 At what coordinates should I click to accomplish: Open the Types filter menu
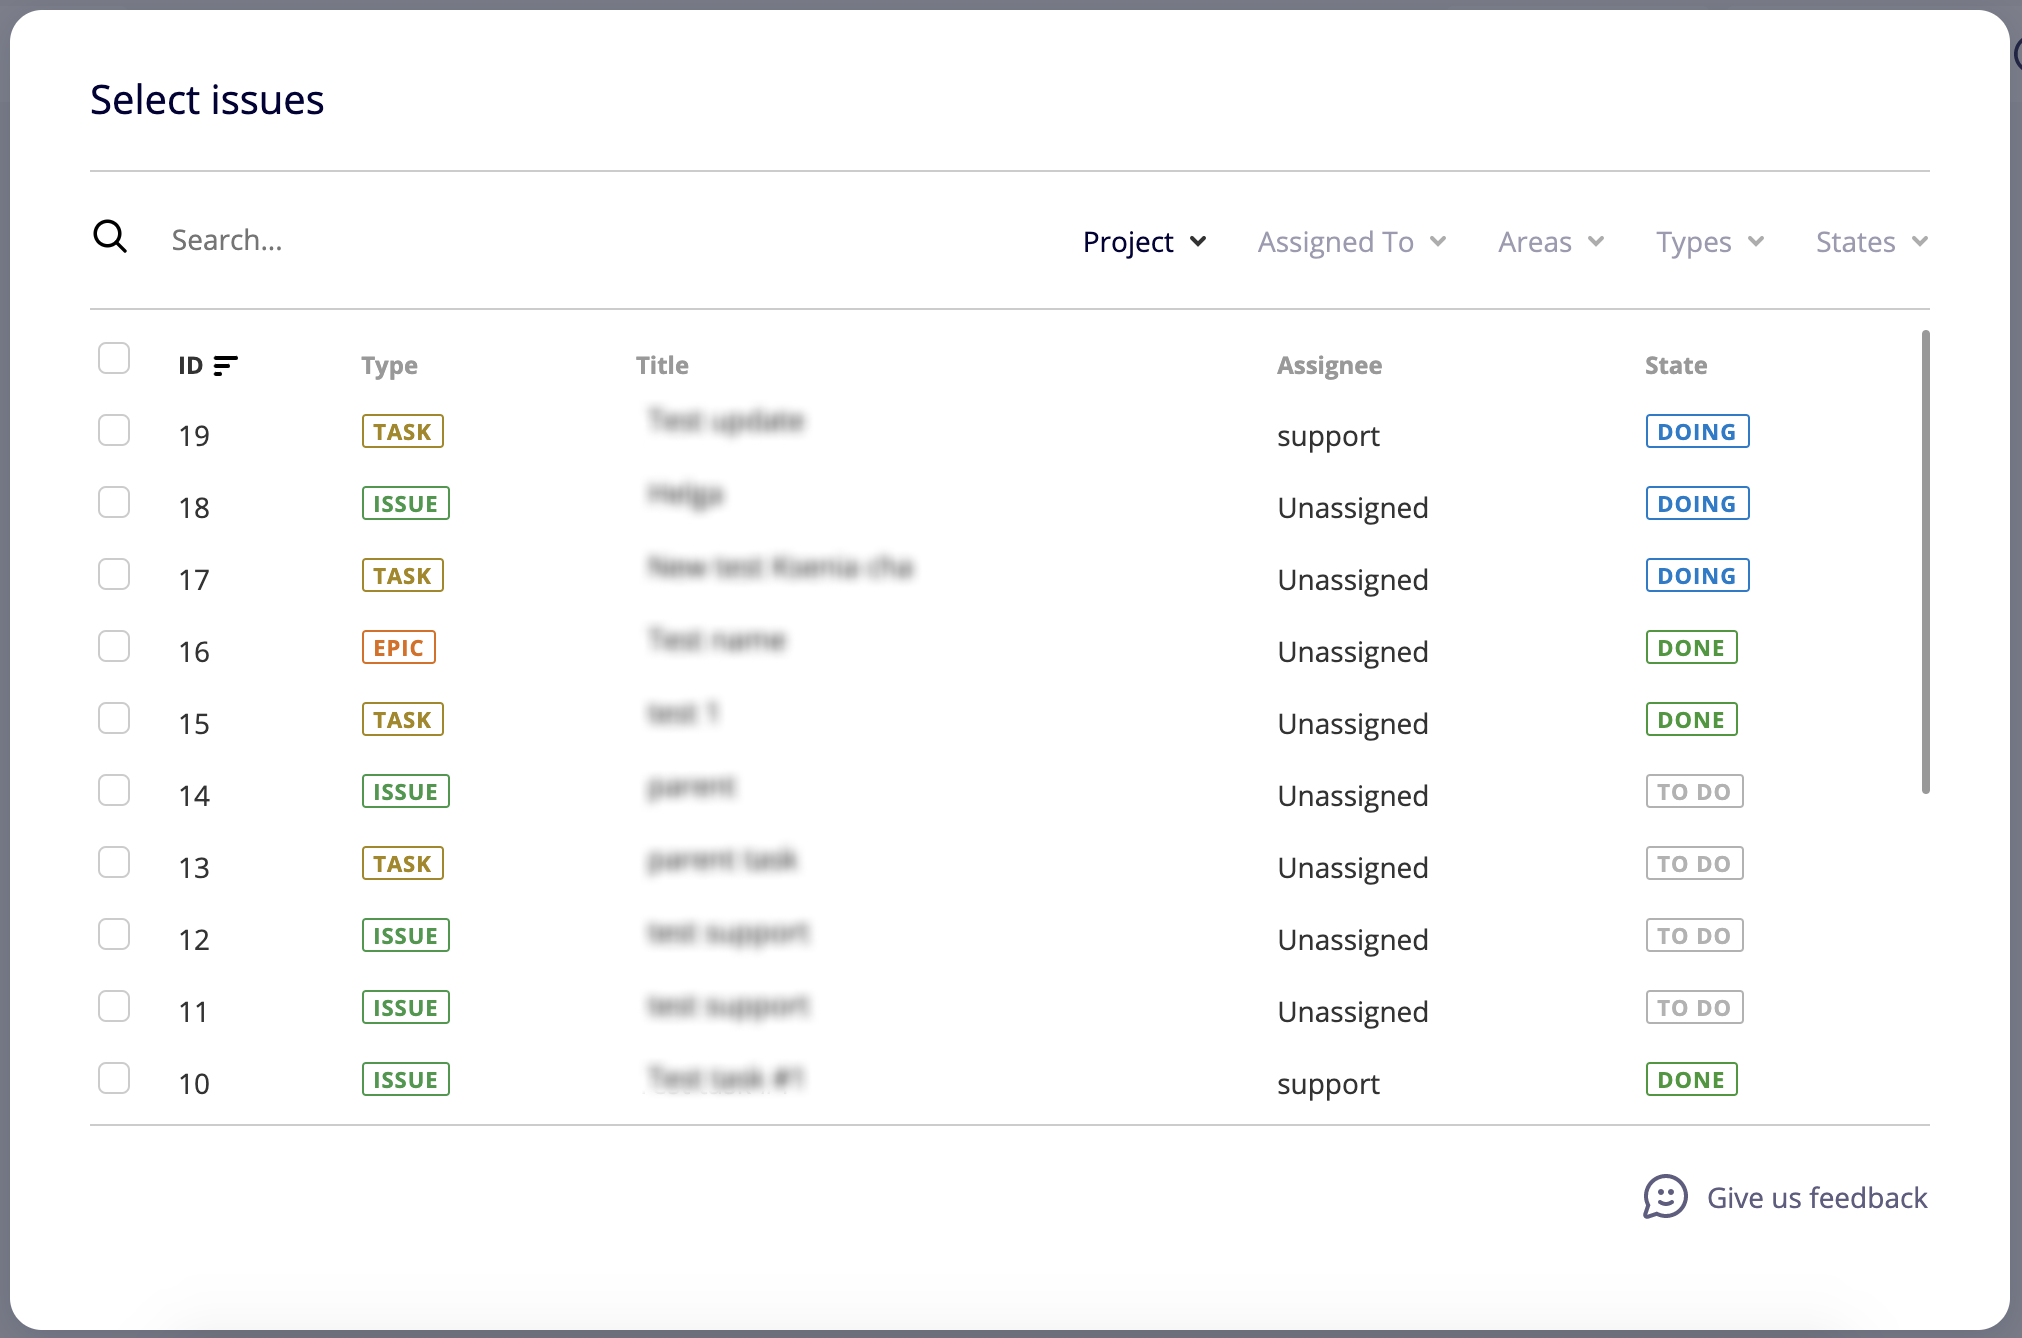(1709, 242)
